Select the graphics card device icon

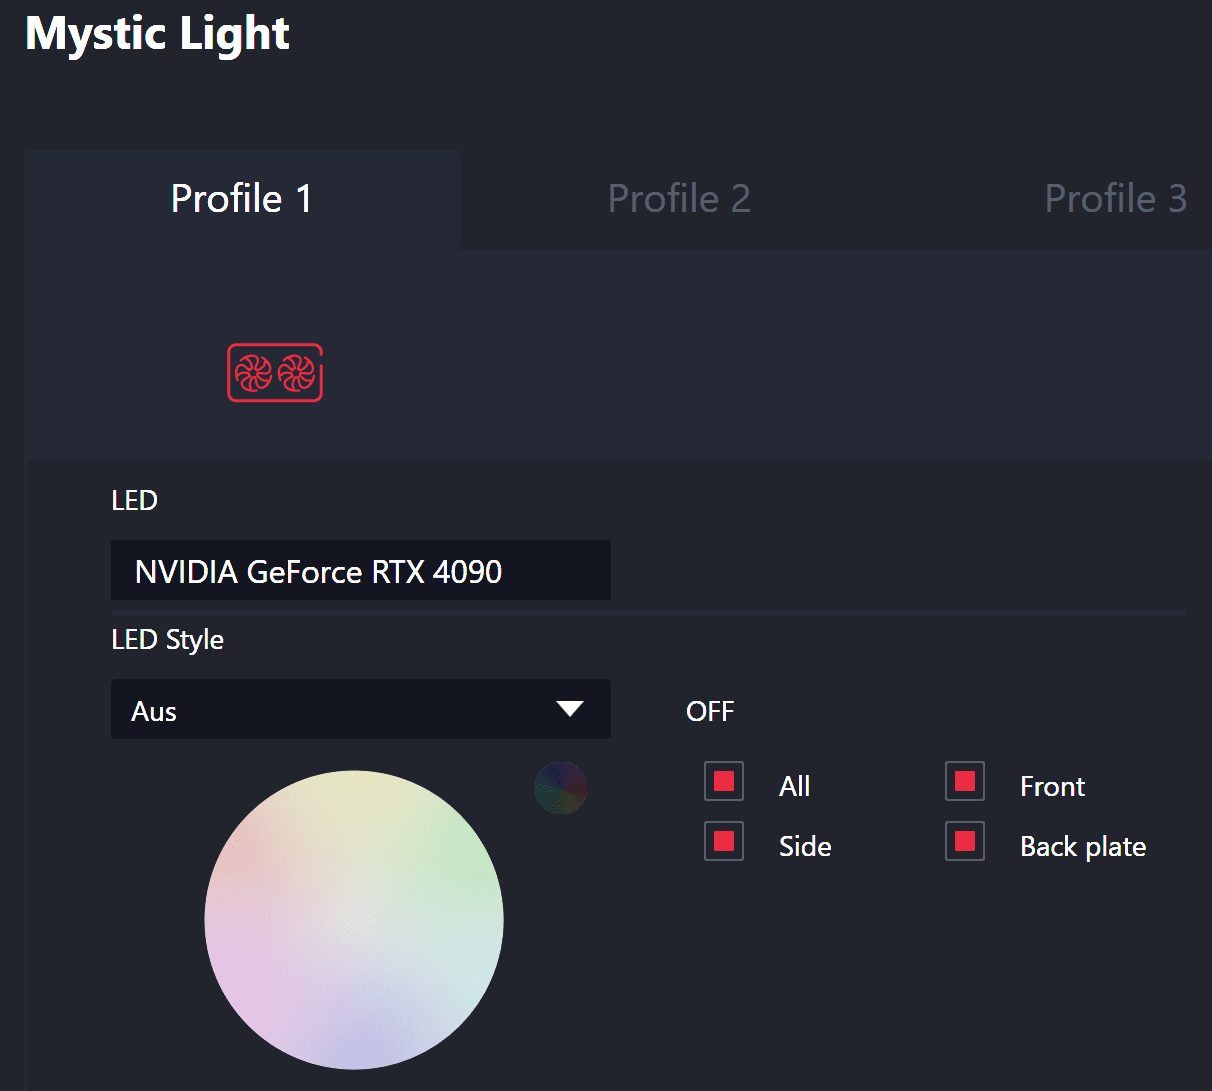[x=275, y=373]
